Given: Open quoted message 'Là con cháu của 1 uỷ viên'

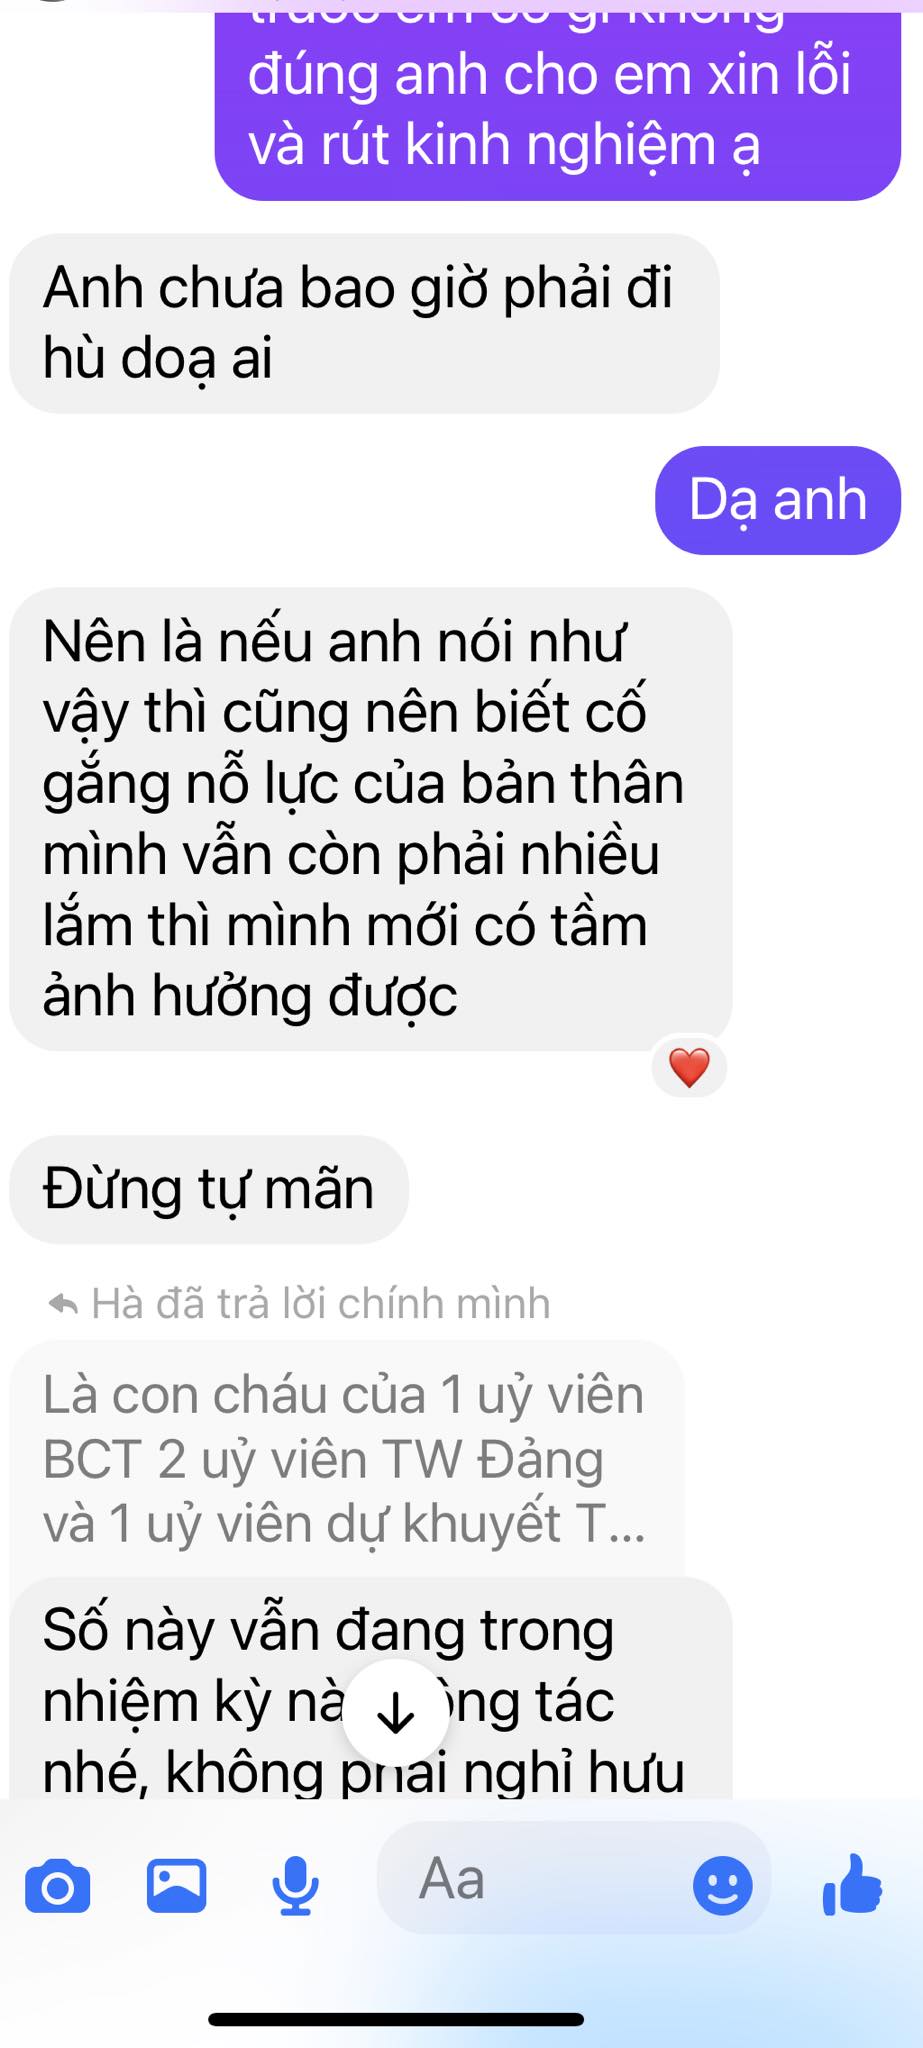Looking at the screenshot, I should (x=347, y=1459).
